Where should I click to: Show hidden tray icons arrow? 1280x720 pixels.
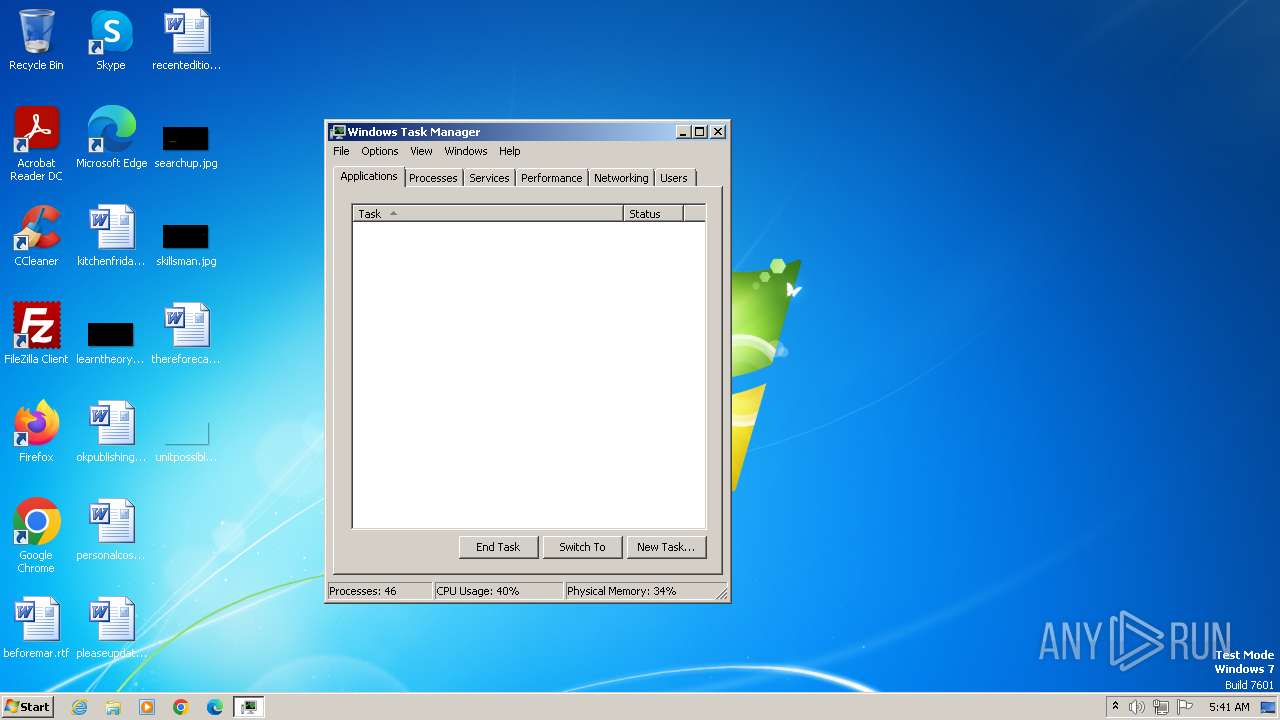[1115, 706]
